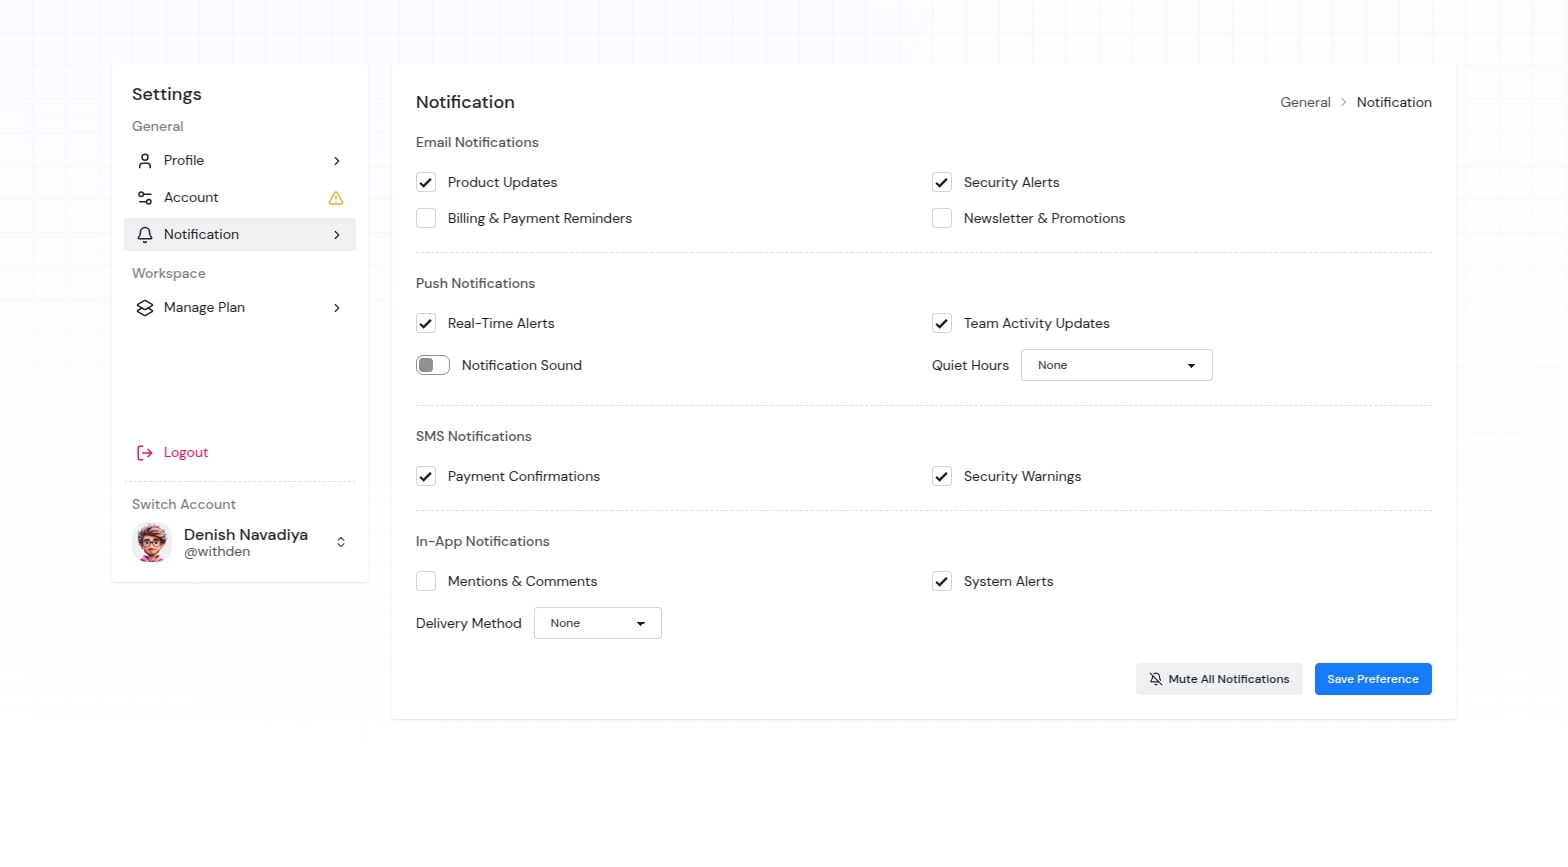Image resolution: width=1568 pixels, height=867 pixels.
Task: Click the Manage Plan layers icon
Action: click(x=145, y=308)
